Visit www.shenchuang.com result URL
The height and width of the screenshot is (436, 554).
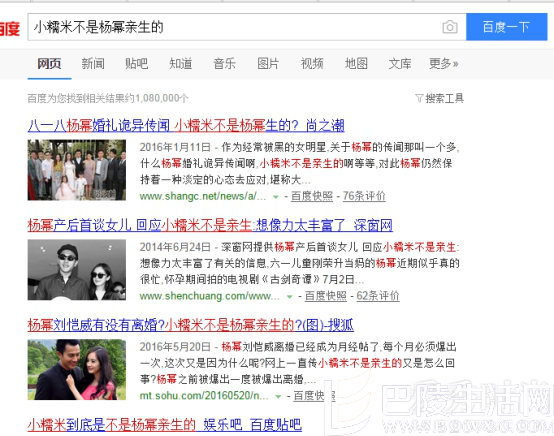pyautogui.click(x=210, y=296)
